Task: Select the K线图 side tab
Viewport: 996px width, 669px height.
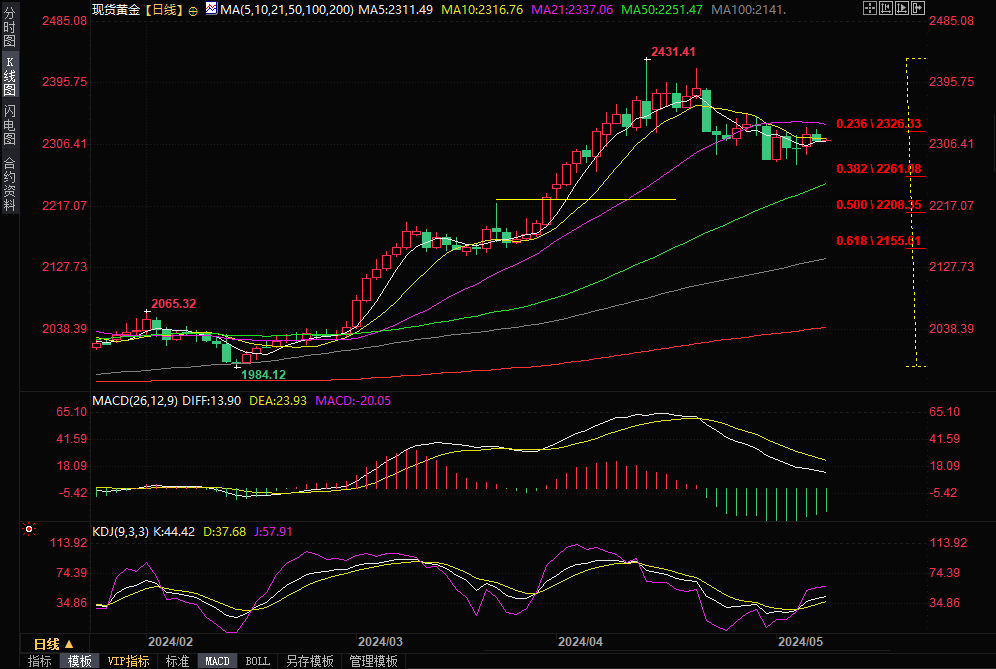Action: (x=9, y=76)
